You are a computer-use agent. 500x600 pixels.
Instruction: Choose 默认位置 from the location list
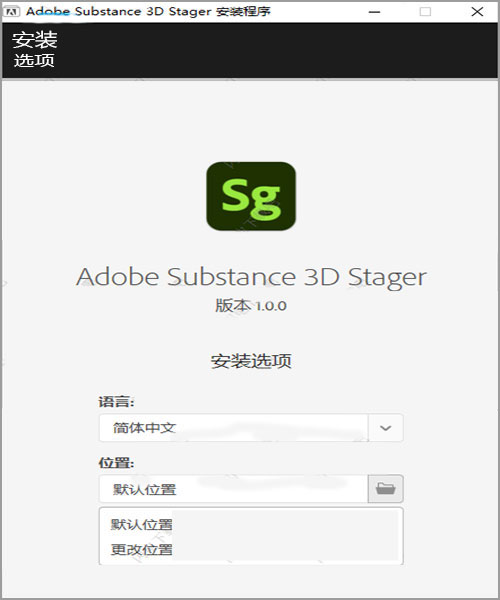pos(142,524)
